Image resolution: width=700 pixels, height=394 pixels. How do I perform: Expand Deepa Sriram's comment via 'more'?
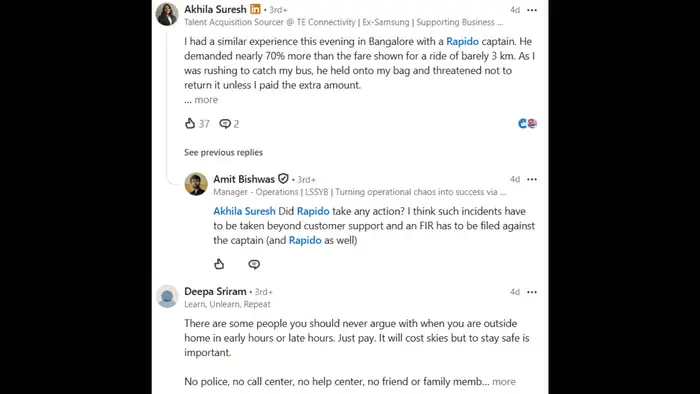pos(504,382)
